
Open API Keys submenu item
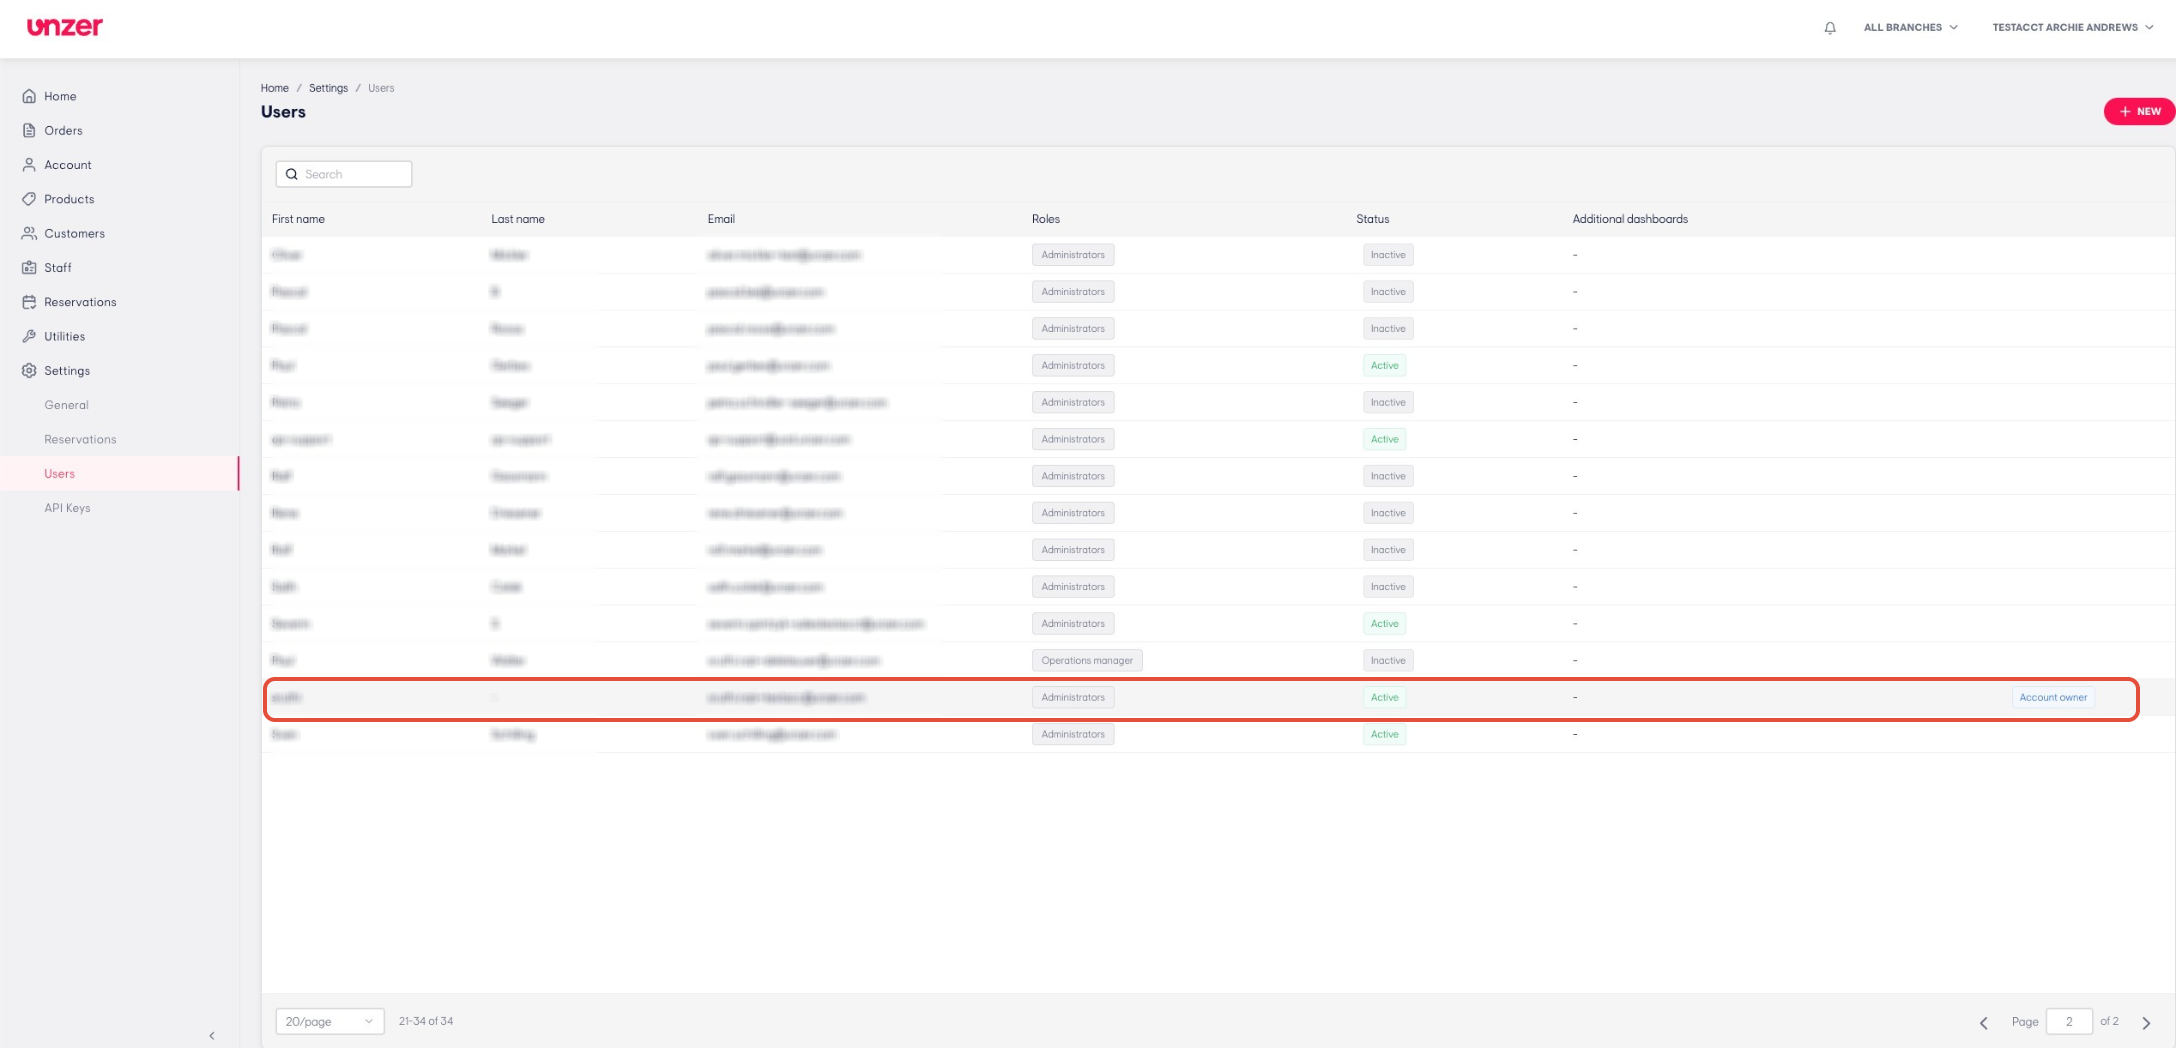click(x=67, y=508)
